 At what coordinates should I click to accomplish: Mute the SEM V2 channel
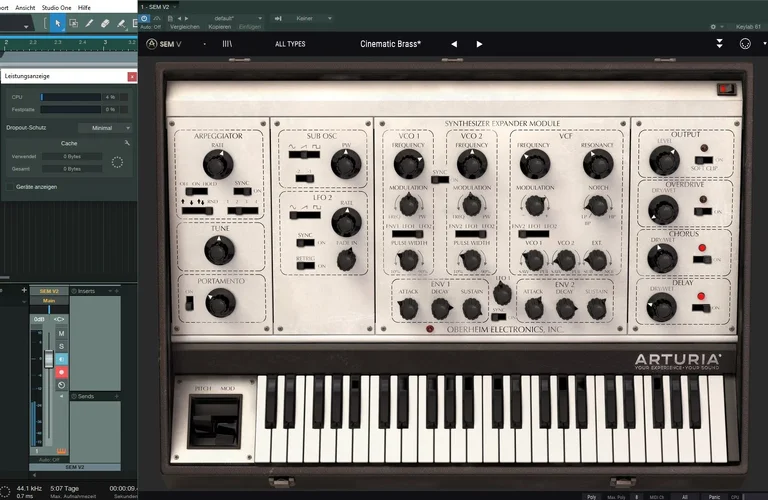61,333
